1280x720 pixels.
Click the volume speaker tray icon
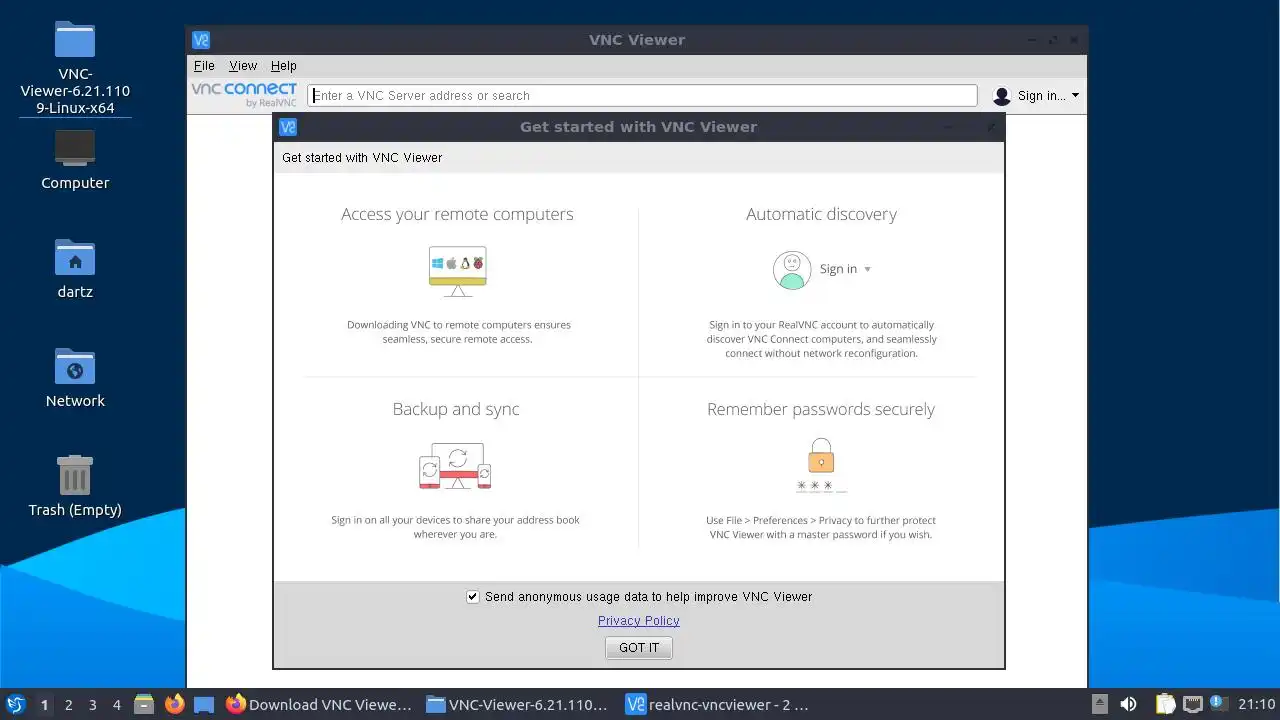pyautogui.click(x=1129, y=705)
